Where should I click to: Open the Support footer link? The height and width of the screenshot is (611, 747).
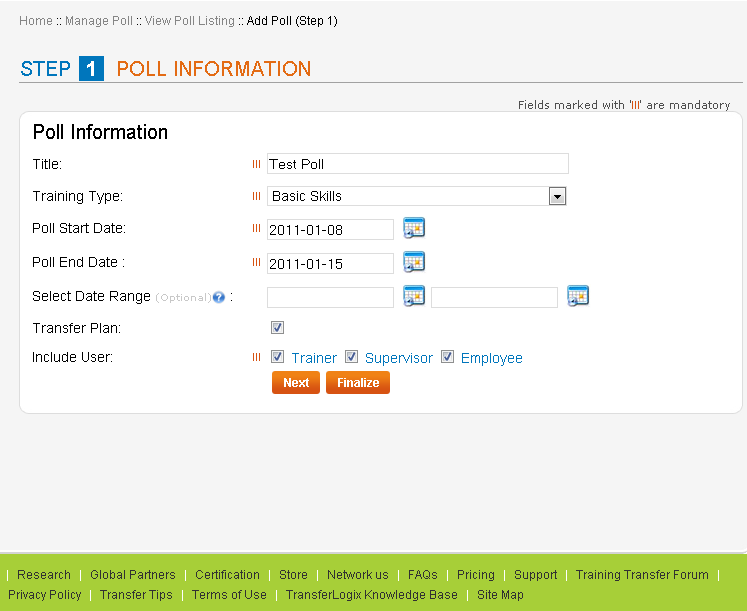point(535,575)
